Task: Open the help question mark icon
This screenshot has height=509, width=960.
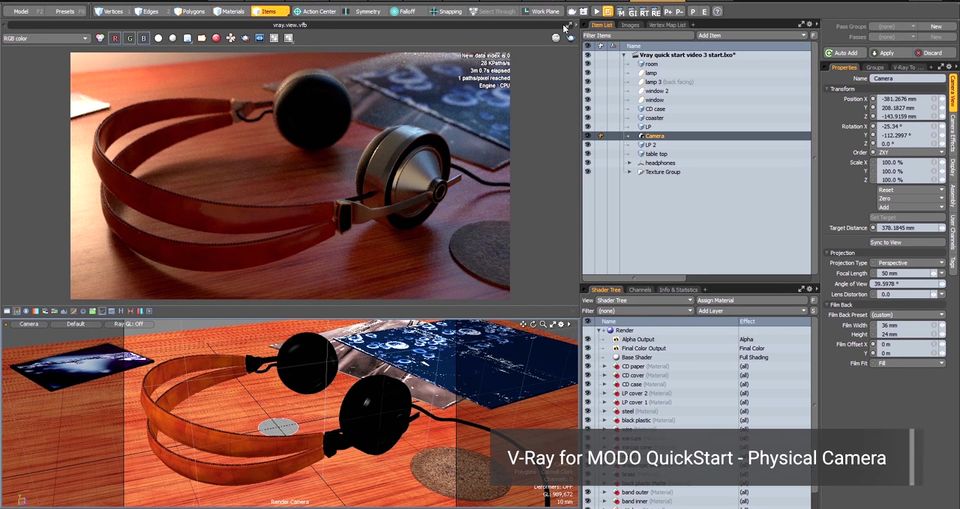Action: point(718,11)
